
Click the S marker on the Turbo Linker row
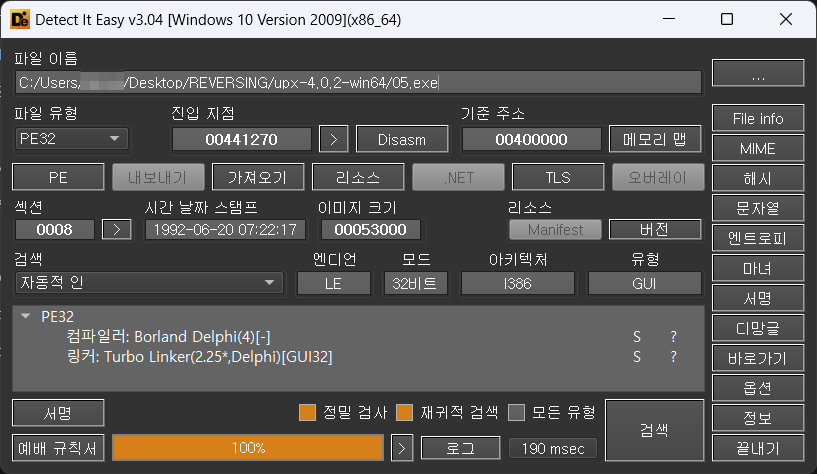[637, 357]
